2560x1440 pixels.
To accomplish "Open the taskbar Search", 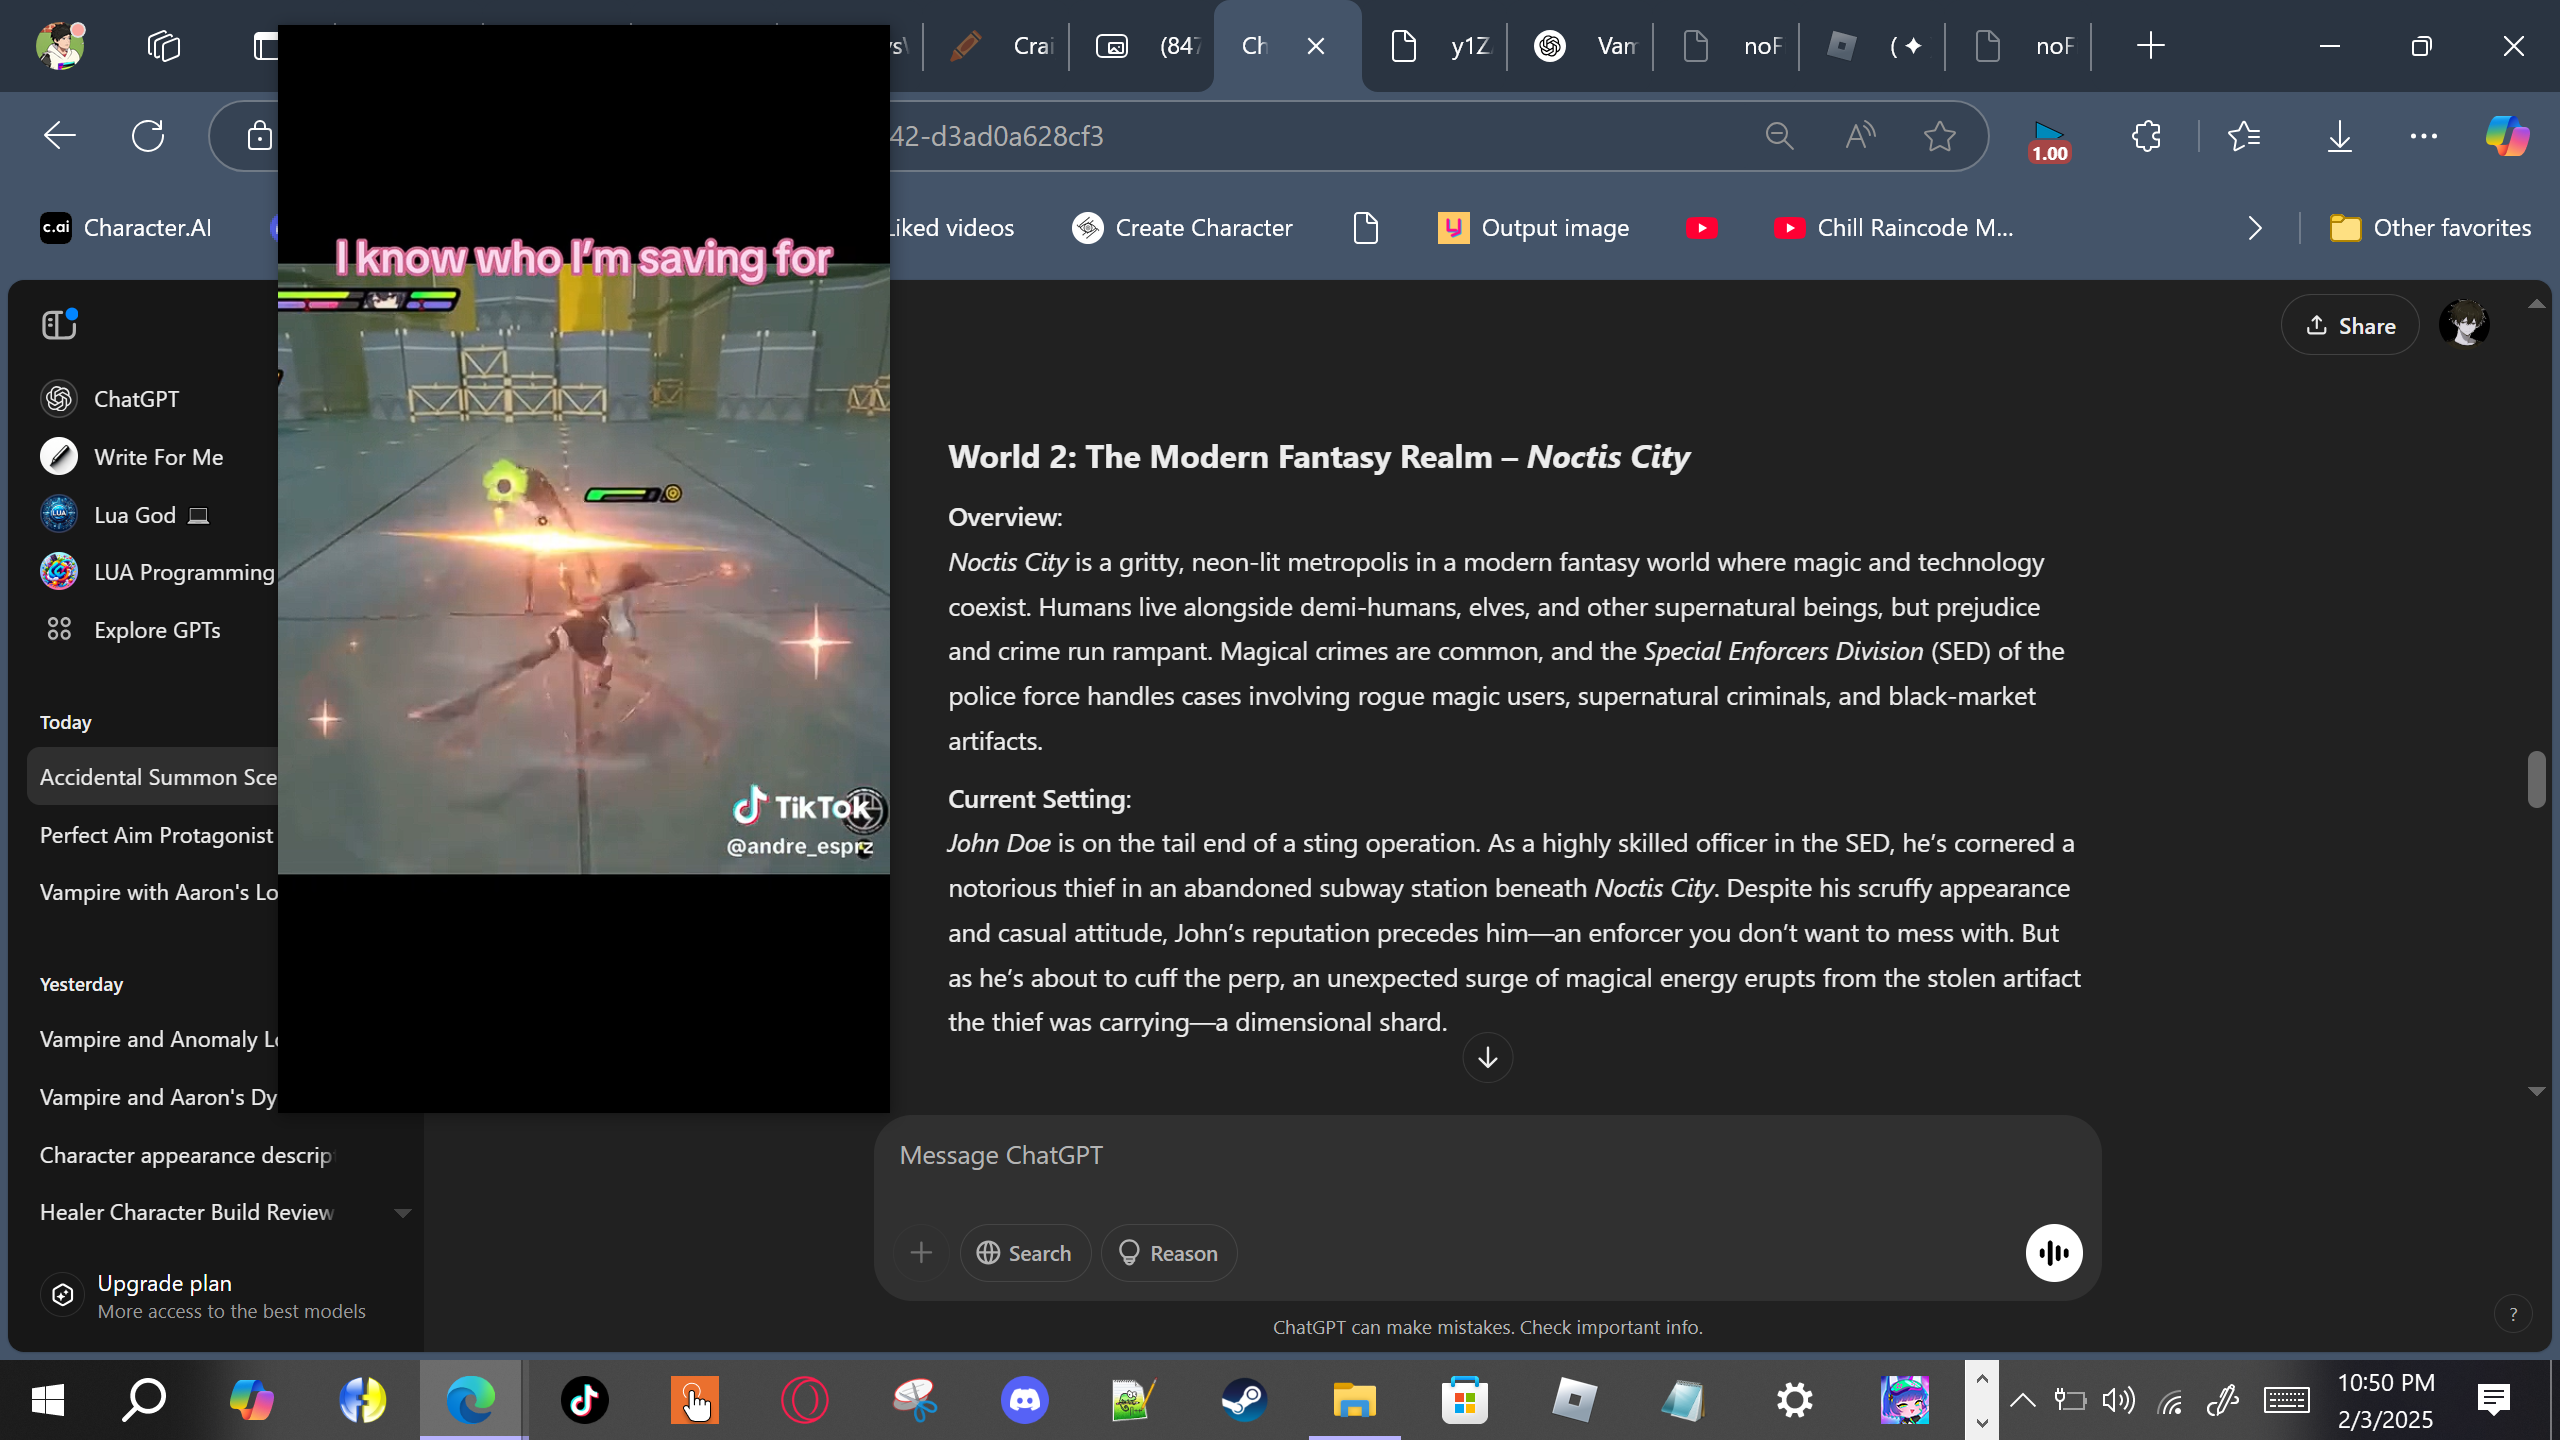I will coord(144,1400).
